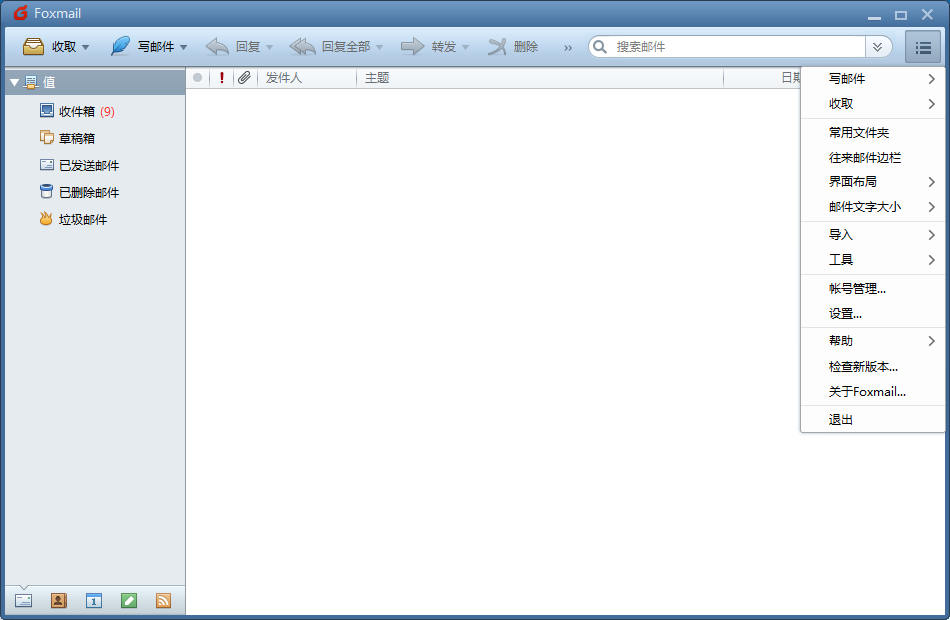
Task: Sort by 主题 subject column header
Action: pos(540,78)
